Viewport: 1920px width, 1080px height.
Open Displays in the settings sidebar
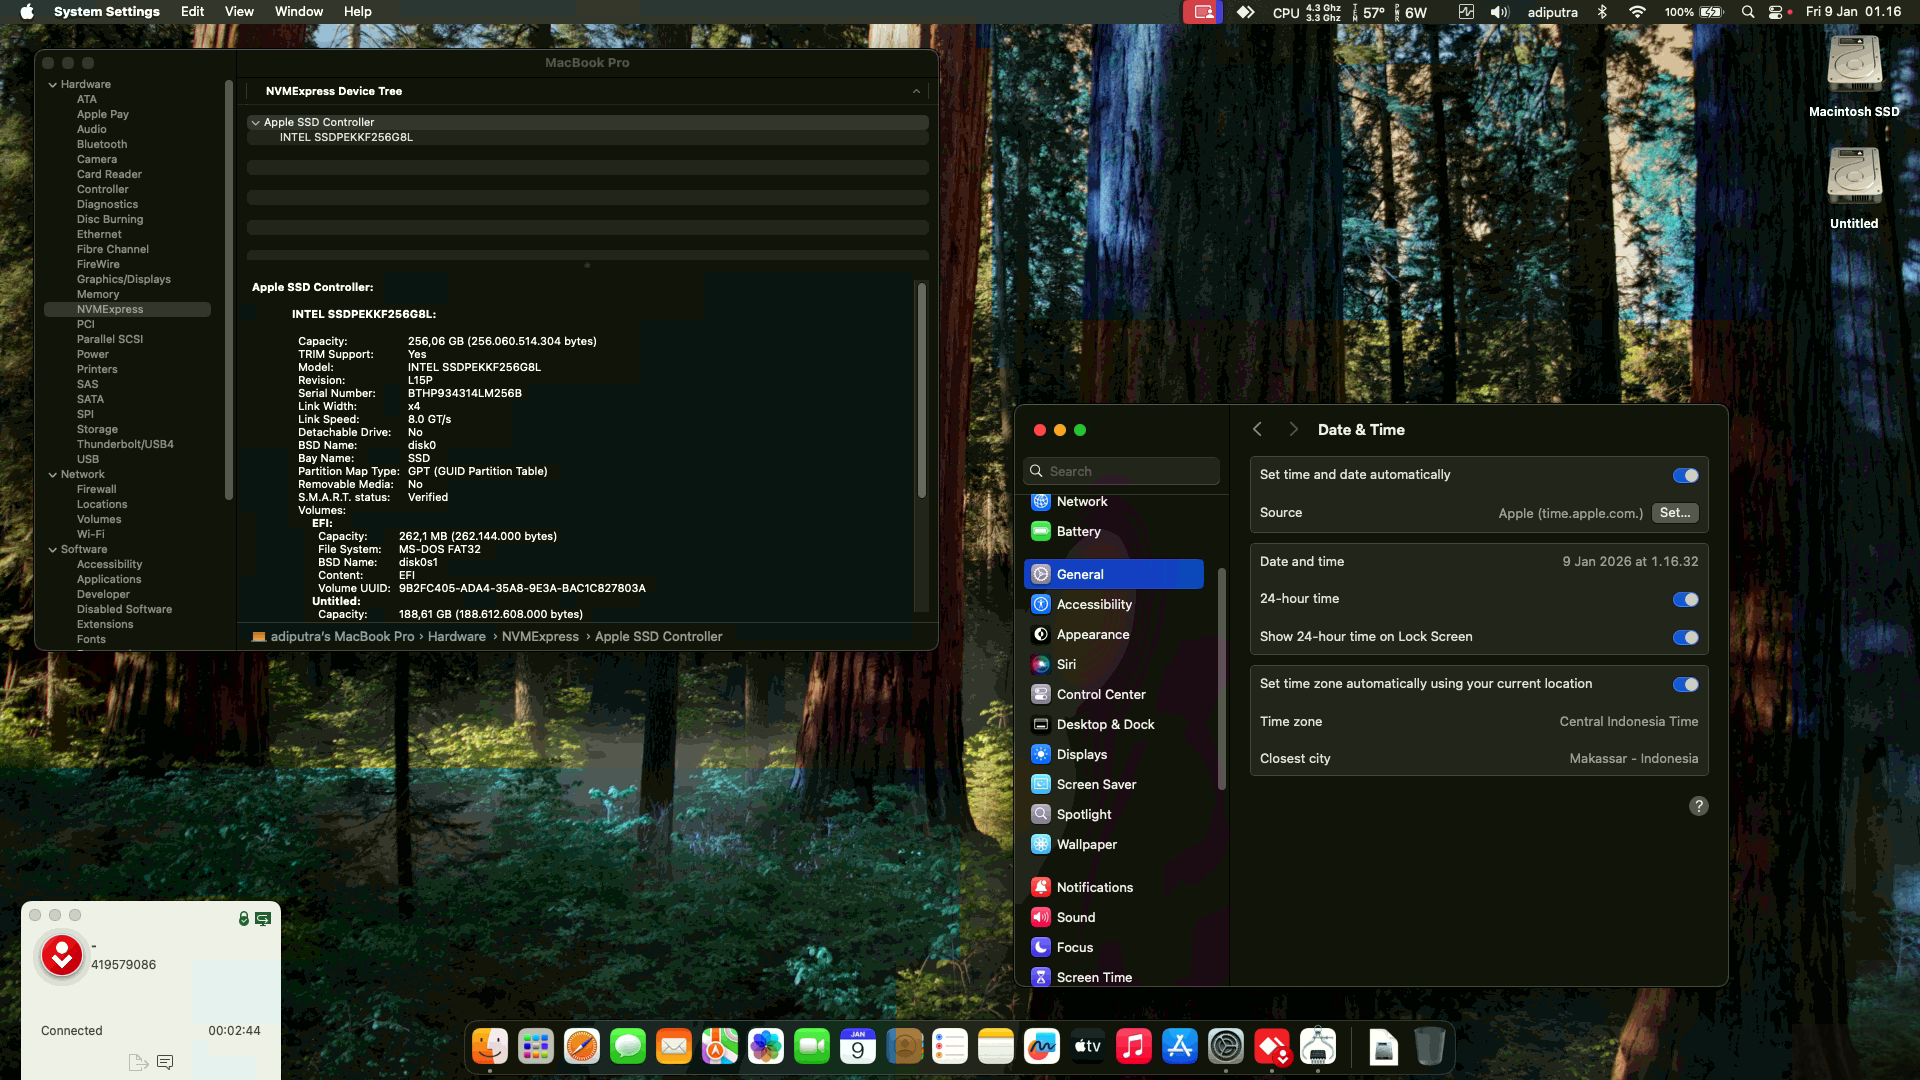1081,754
